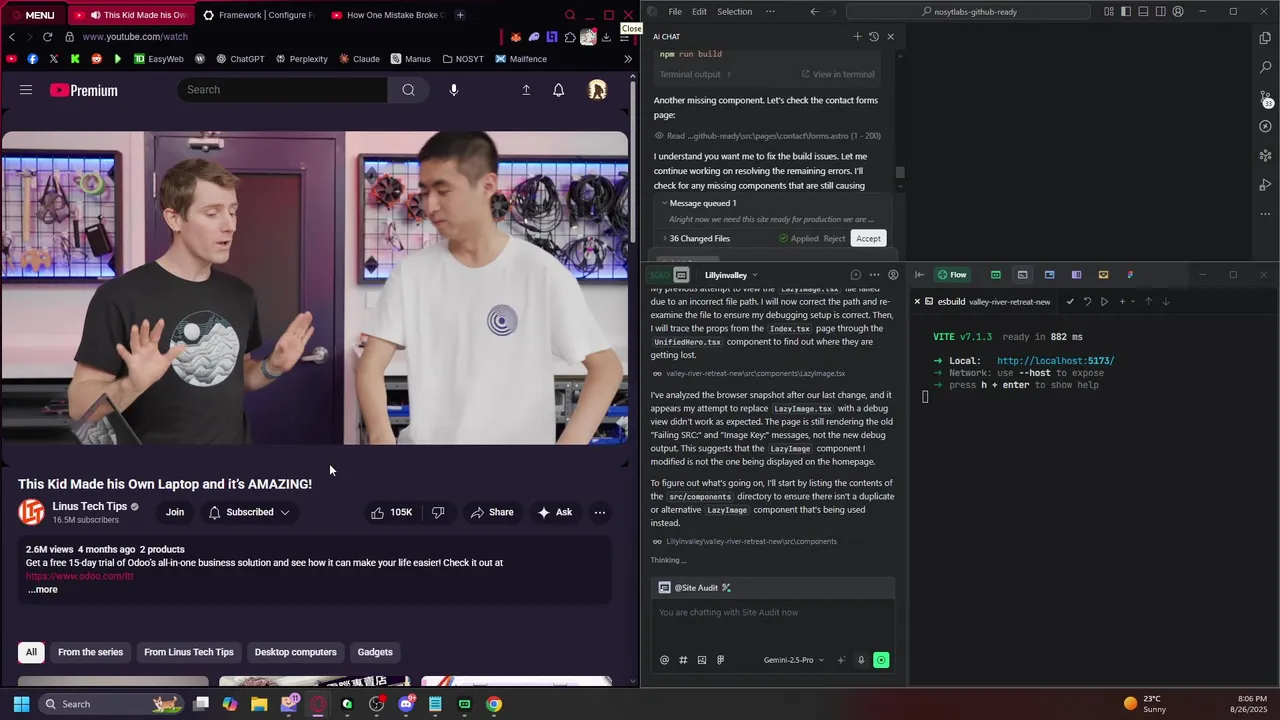This screenshot has height=720, width=1280.
Task: Open the Lillyinvalley project dropdown
Action: 731,275
